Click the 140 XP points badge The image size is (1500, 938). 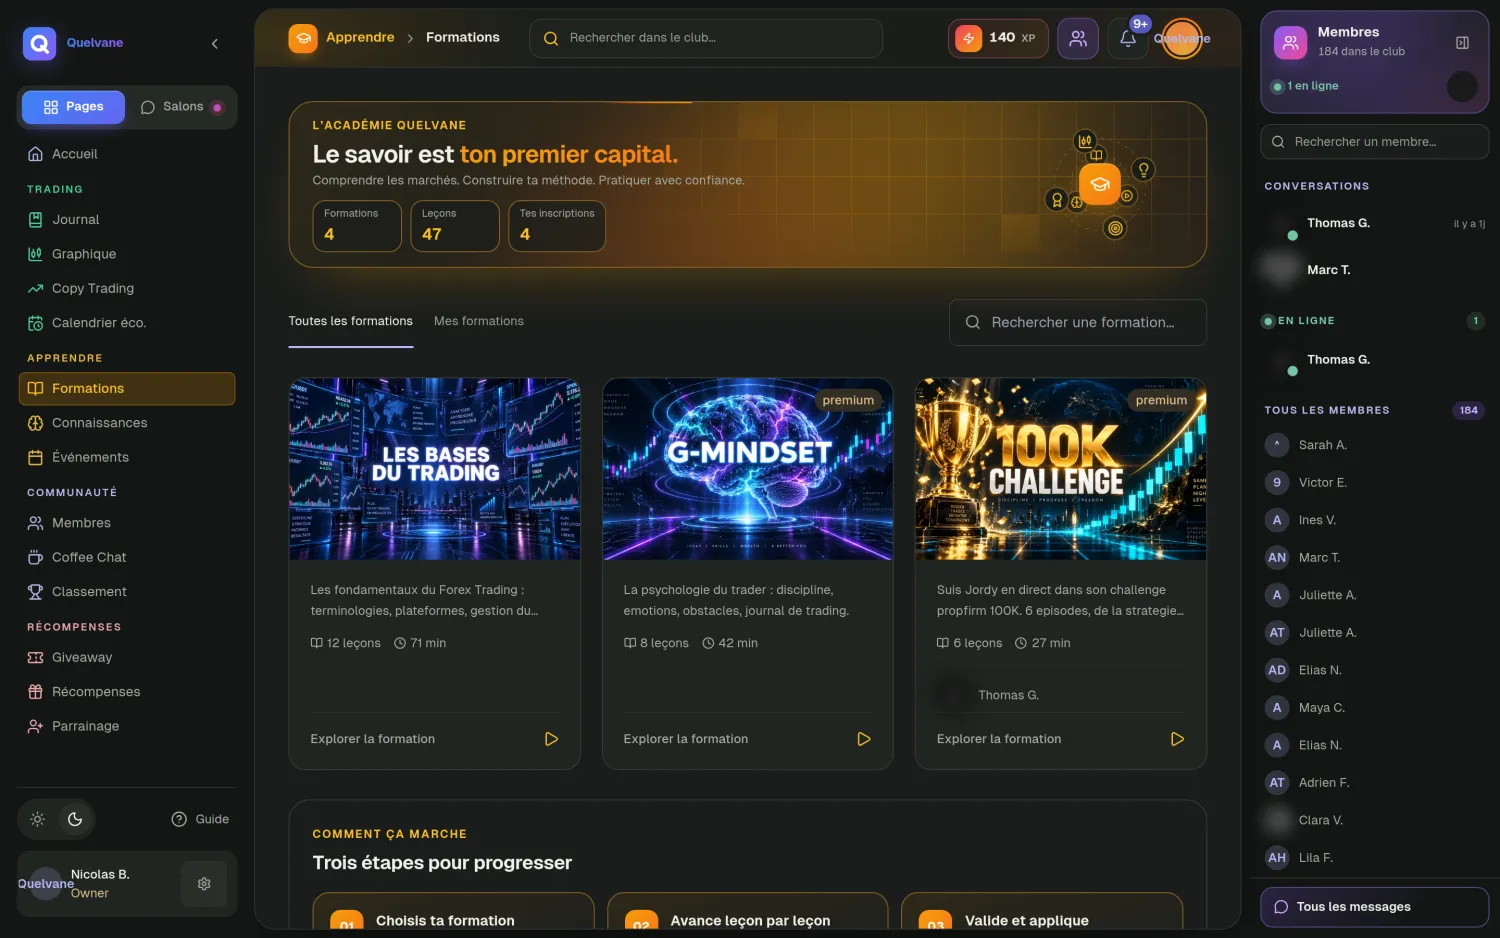[998, 38]
